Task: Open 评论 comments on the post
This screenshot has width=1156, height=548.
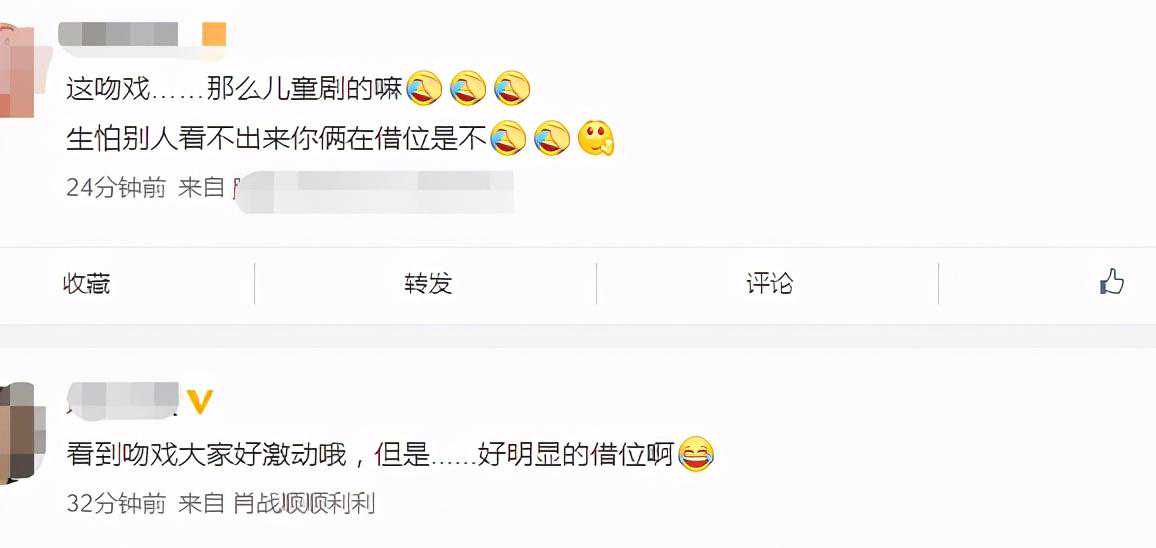Action: pyautogui.click(x=769, y=283)
